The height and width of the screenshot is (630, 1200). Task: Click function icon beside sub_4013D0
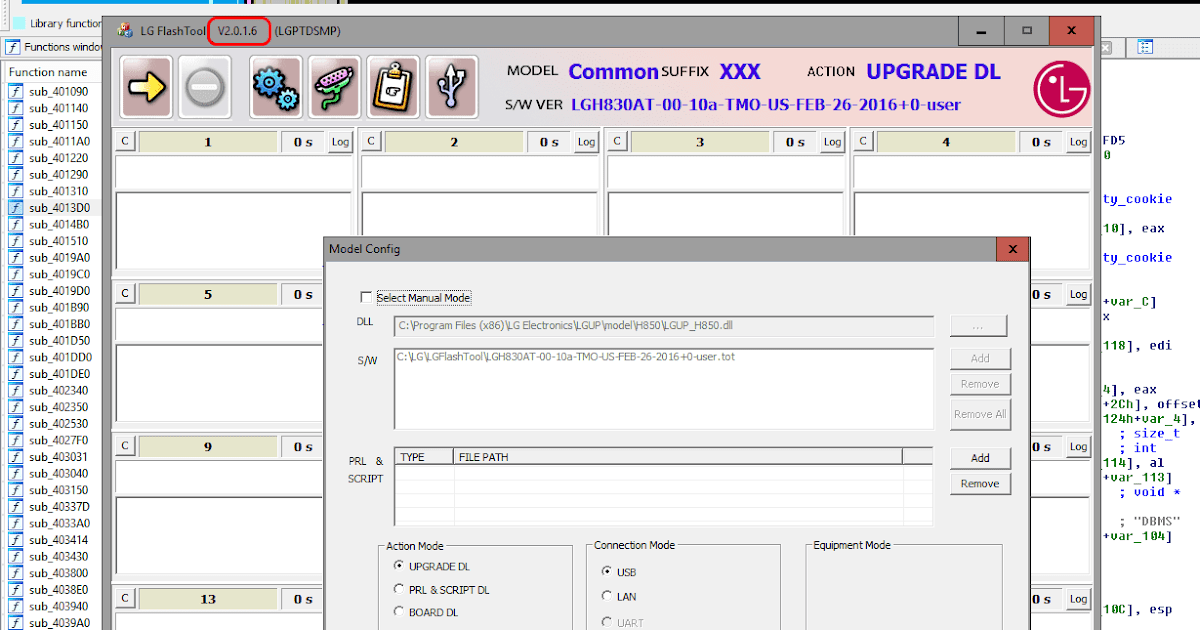(x=16, y=208)
